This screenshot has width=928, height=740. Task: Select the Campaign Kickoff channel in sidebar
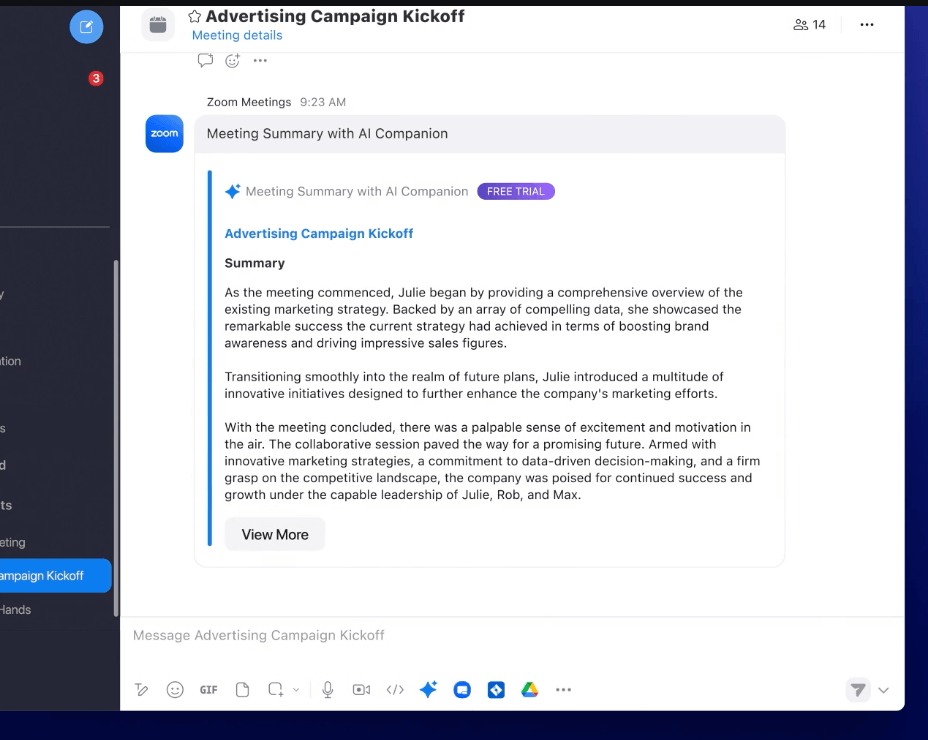[x=55, y=575]
